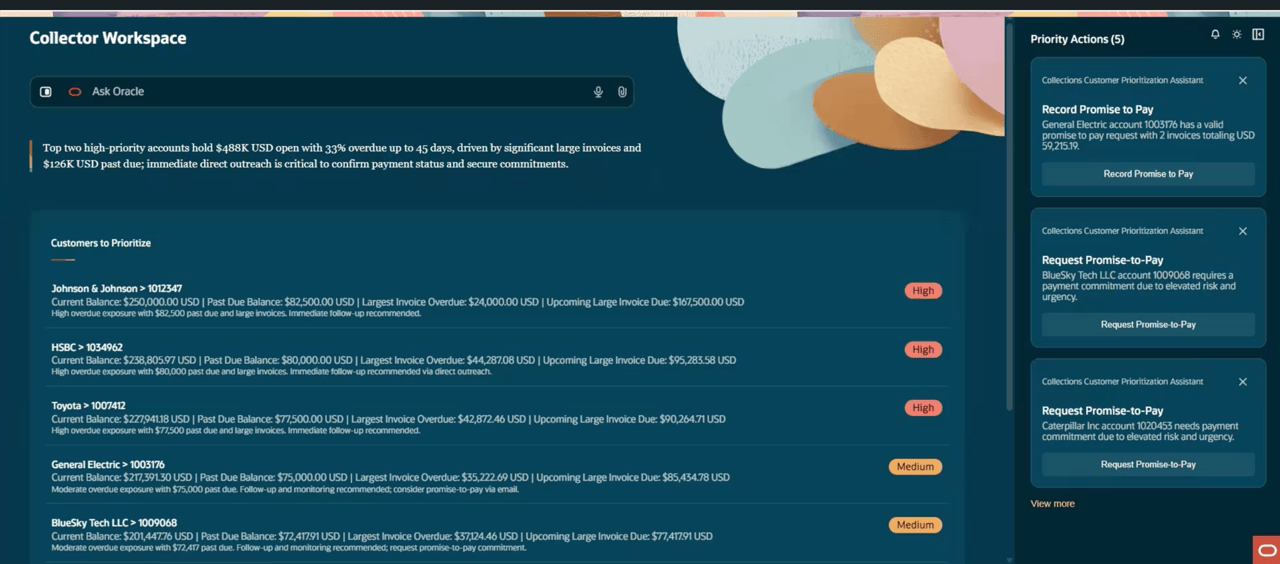
Task: Click the Record Promise to Pay button
Action: (x=1148, y=174)
